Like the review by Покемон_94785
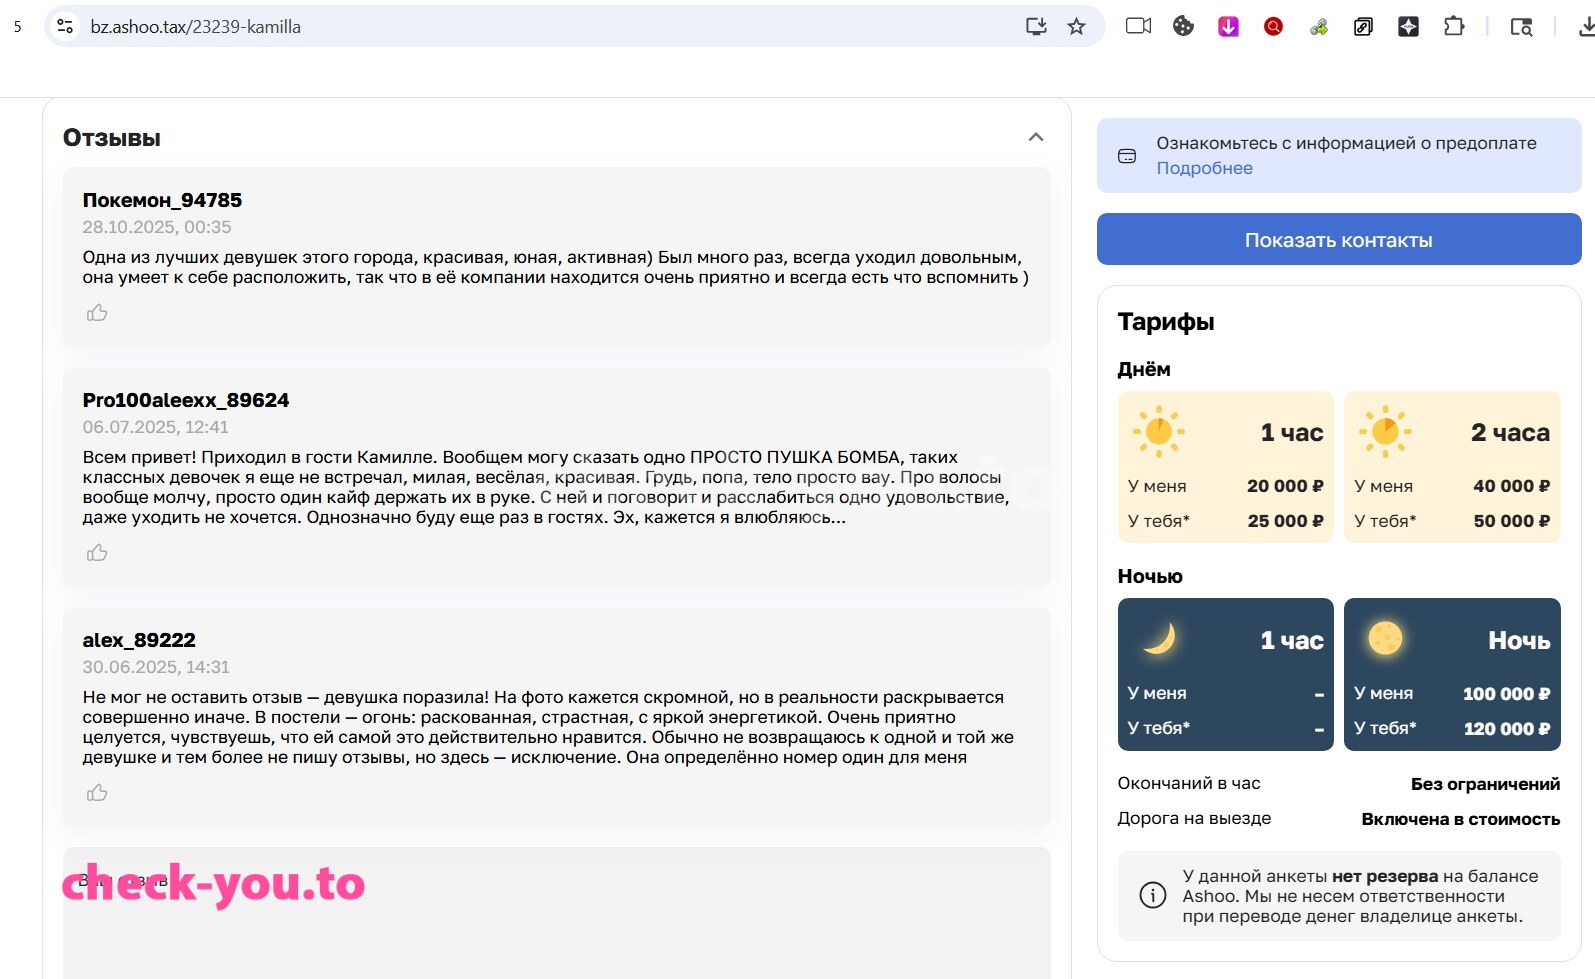 97,313
